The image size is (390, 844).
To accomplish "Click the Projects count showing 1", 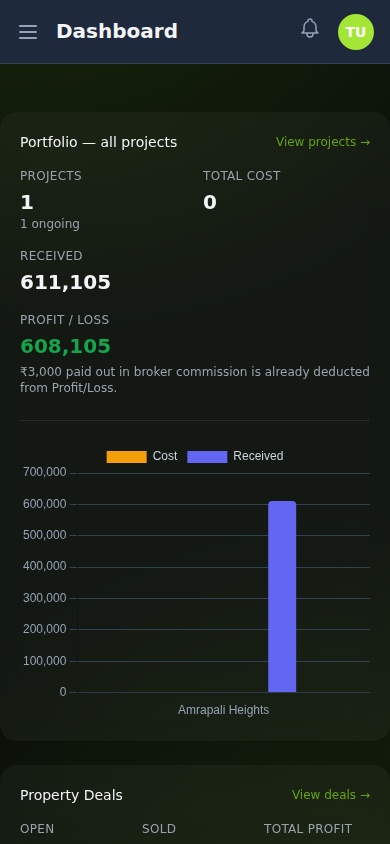I will (x=27, y=202).
